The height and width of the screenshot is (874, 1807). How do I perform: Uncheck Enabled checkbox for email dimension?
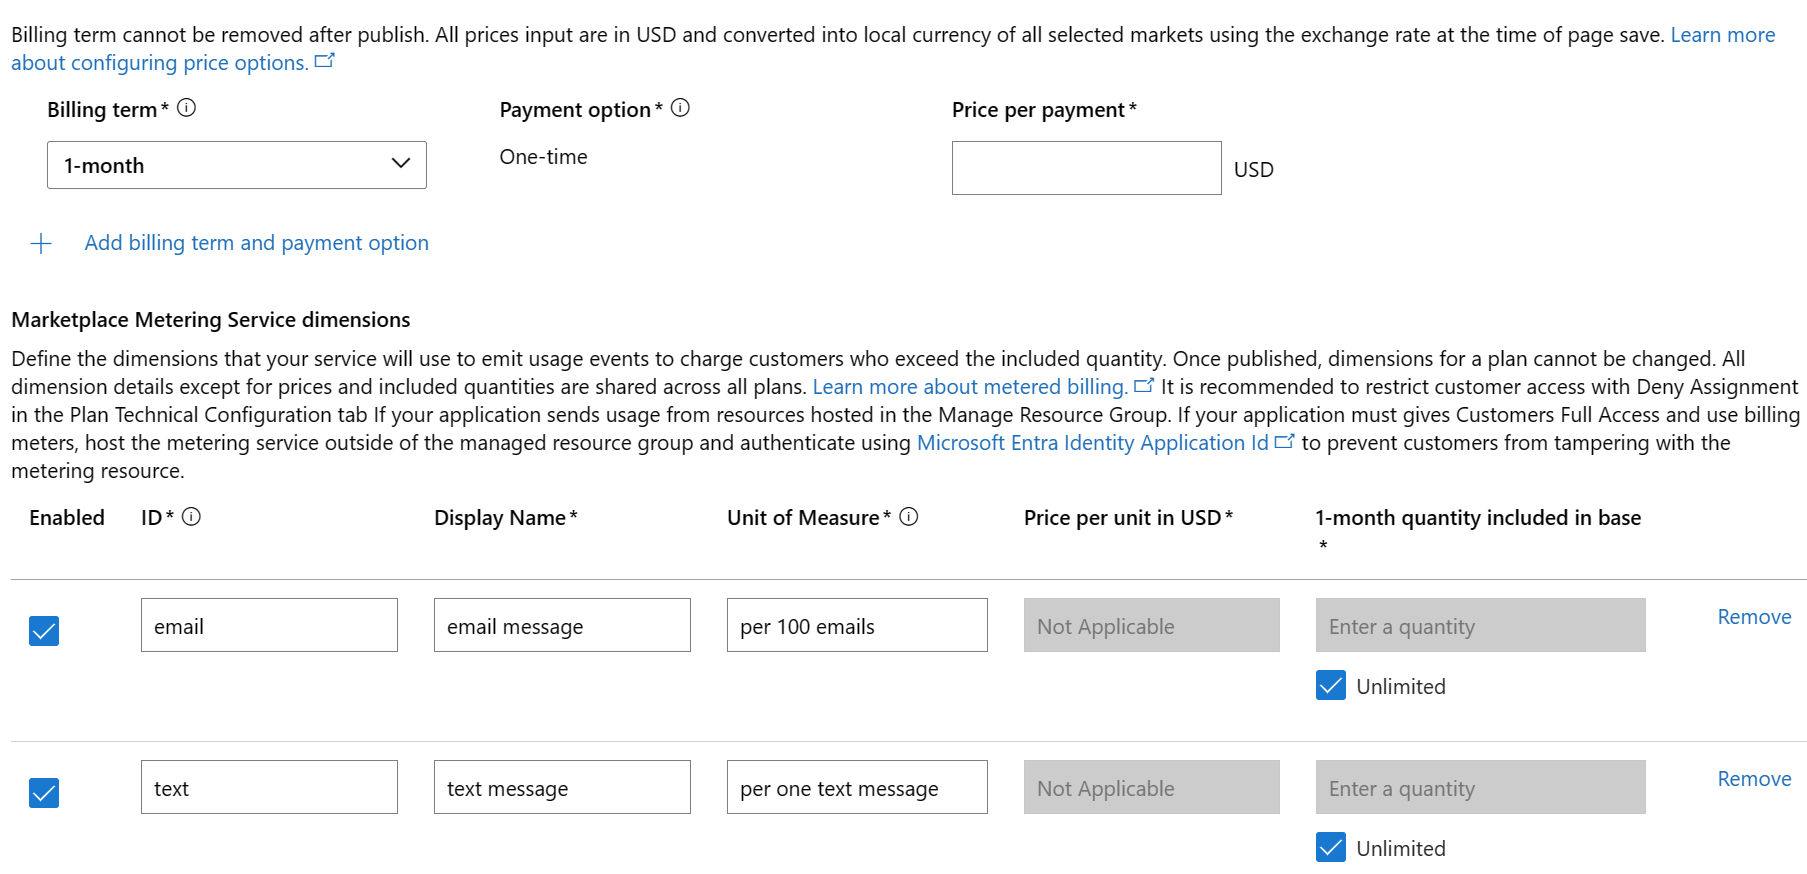[44, 631]
